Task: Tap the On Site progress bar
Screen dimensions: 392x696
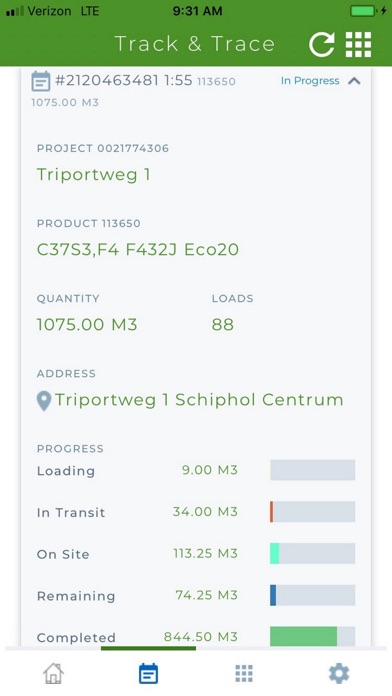Action: (x=313, y=554)
